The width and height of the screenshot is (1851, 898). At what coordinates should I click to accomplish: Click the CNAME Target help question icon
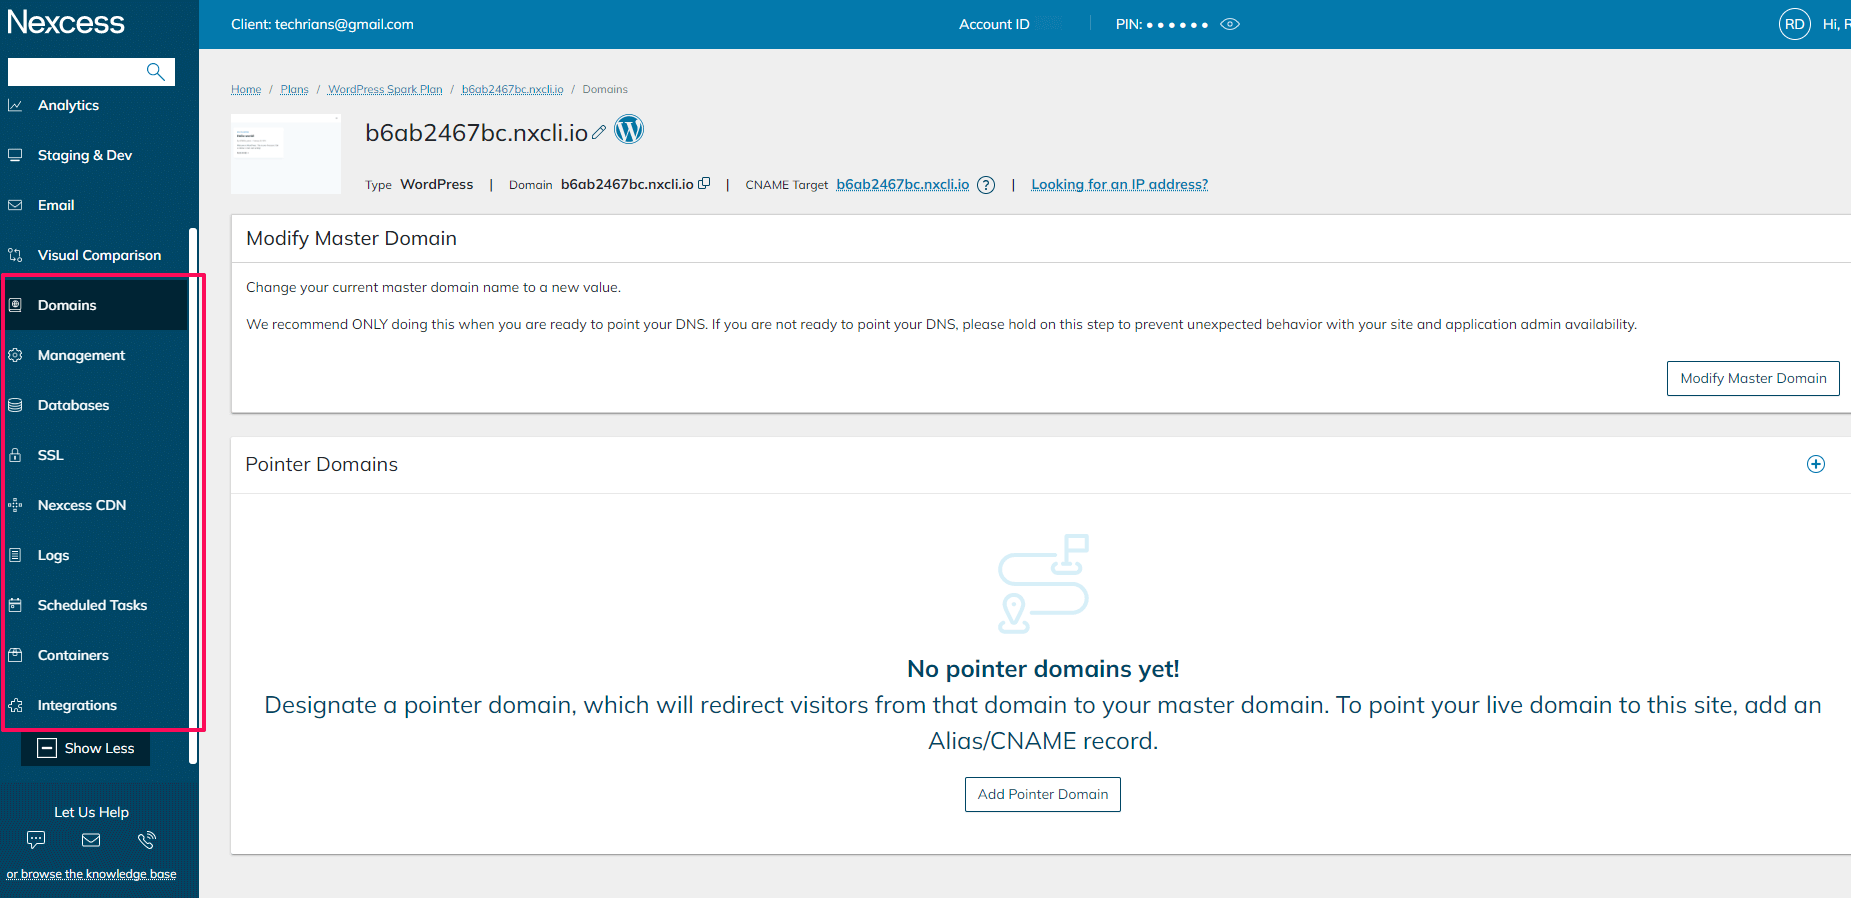tap(986, 185)
